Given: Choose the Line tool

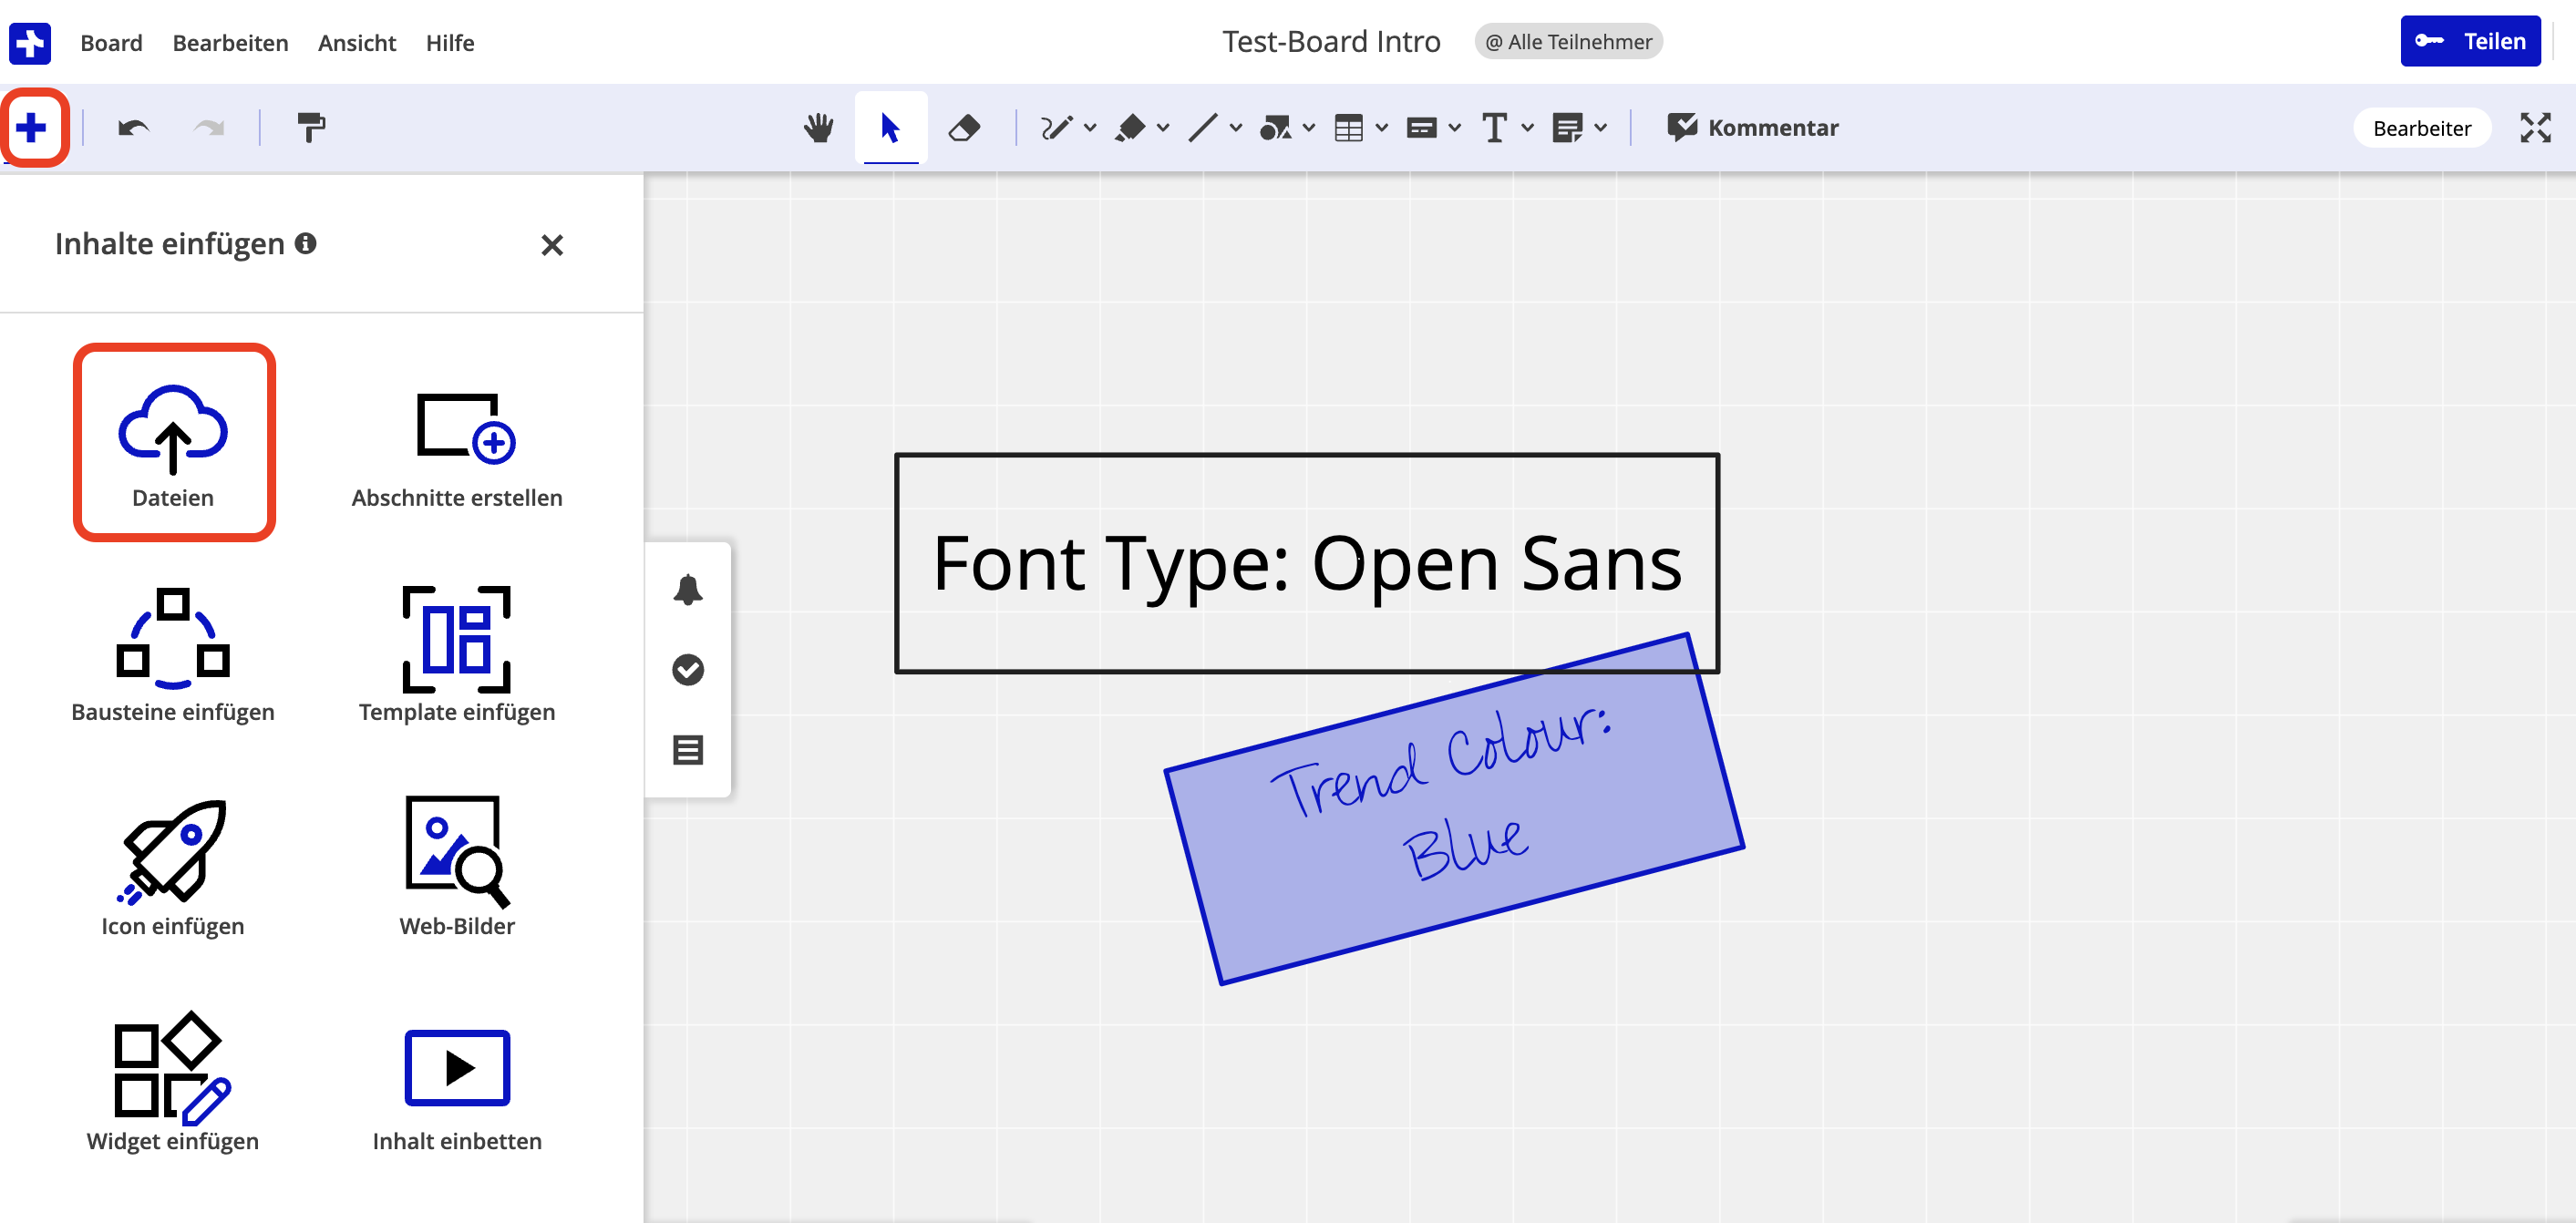Looking at the screenshot, I should tap(1203, 127).
